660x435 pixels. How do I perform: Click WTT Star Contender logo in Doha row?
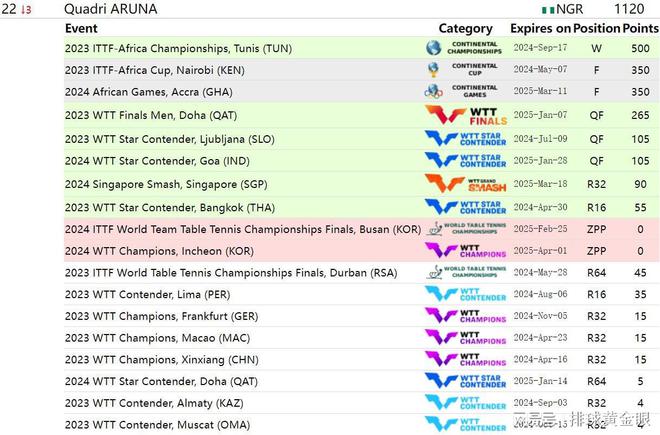[465, 381]
